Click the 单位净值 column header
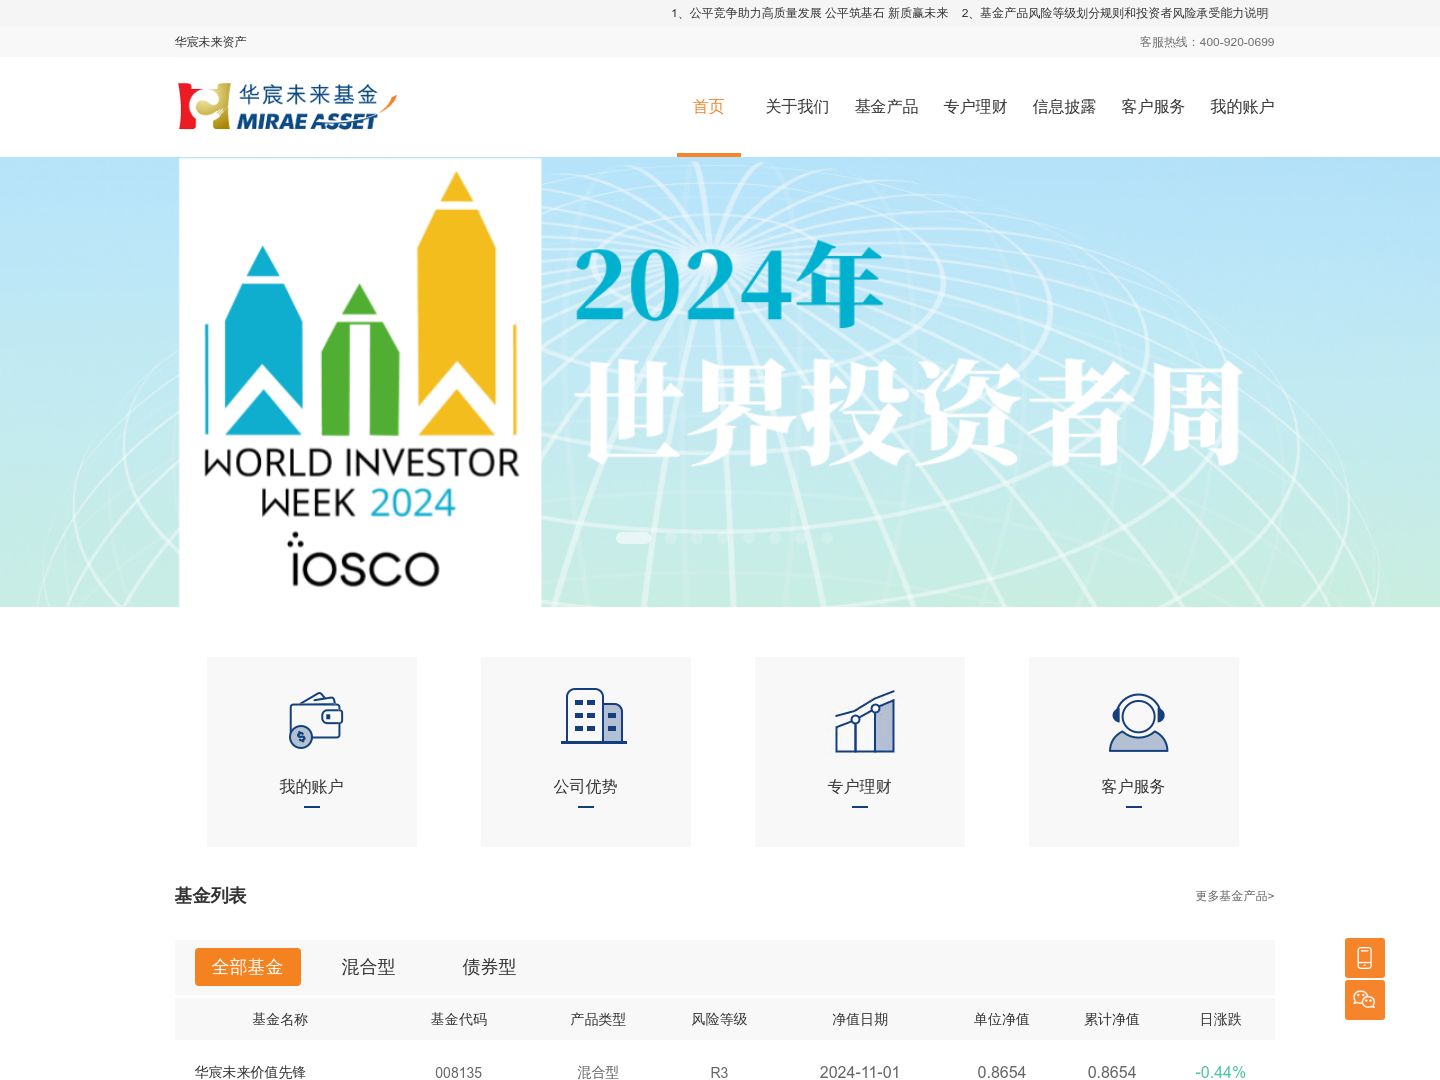This screenshot has height=1080, width=1440. coord(1002,1019)
